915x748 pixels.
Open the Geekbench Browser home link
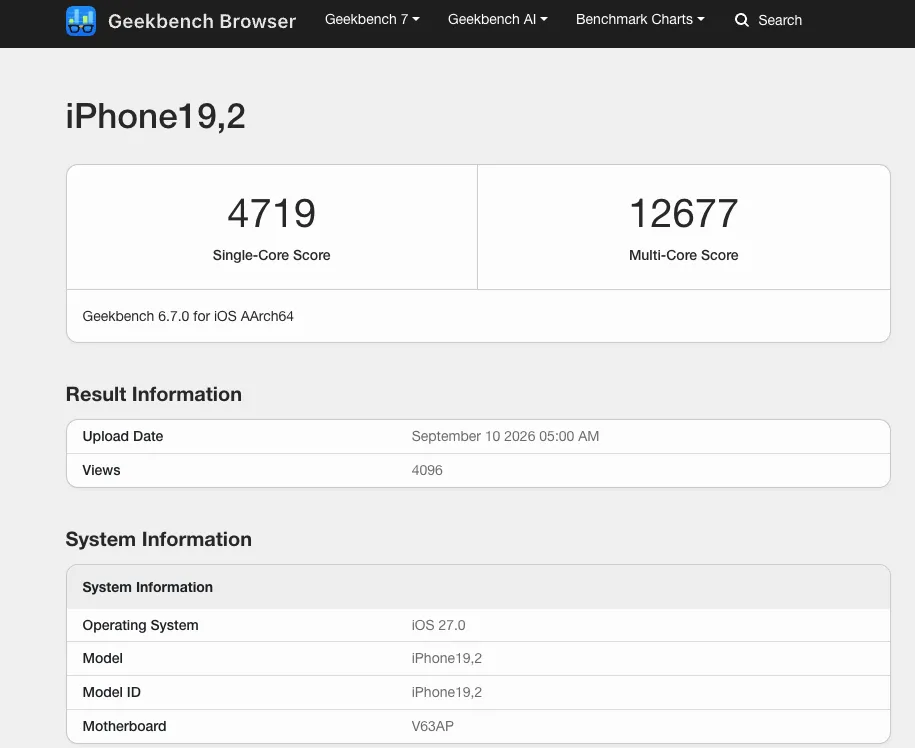[x=202, y=21]
